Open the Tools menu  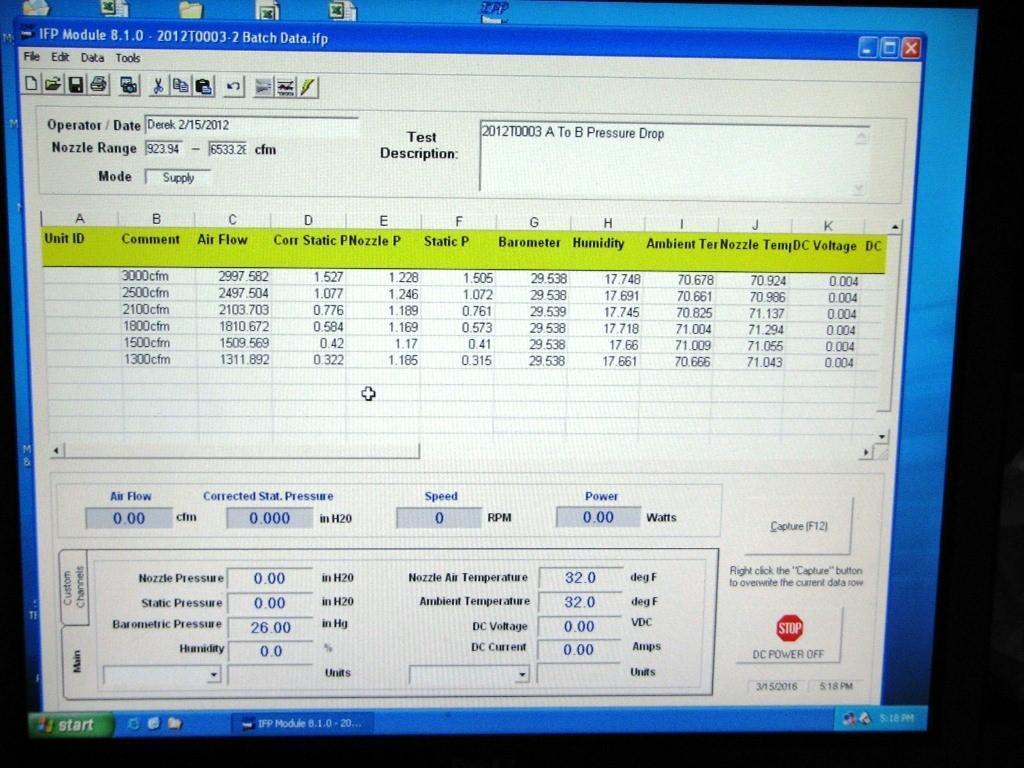click(x=128, y=58)
